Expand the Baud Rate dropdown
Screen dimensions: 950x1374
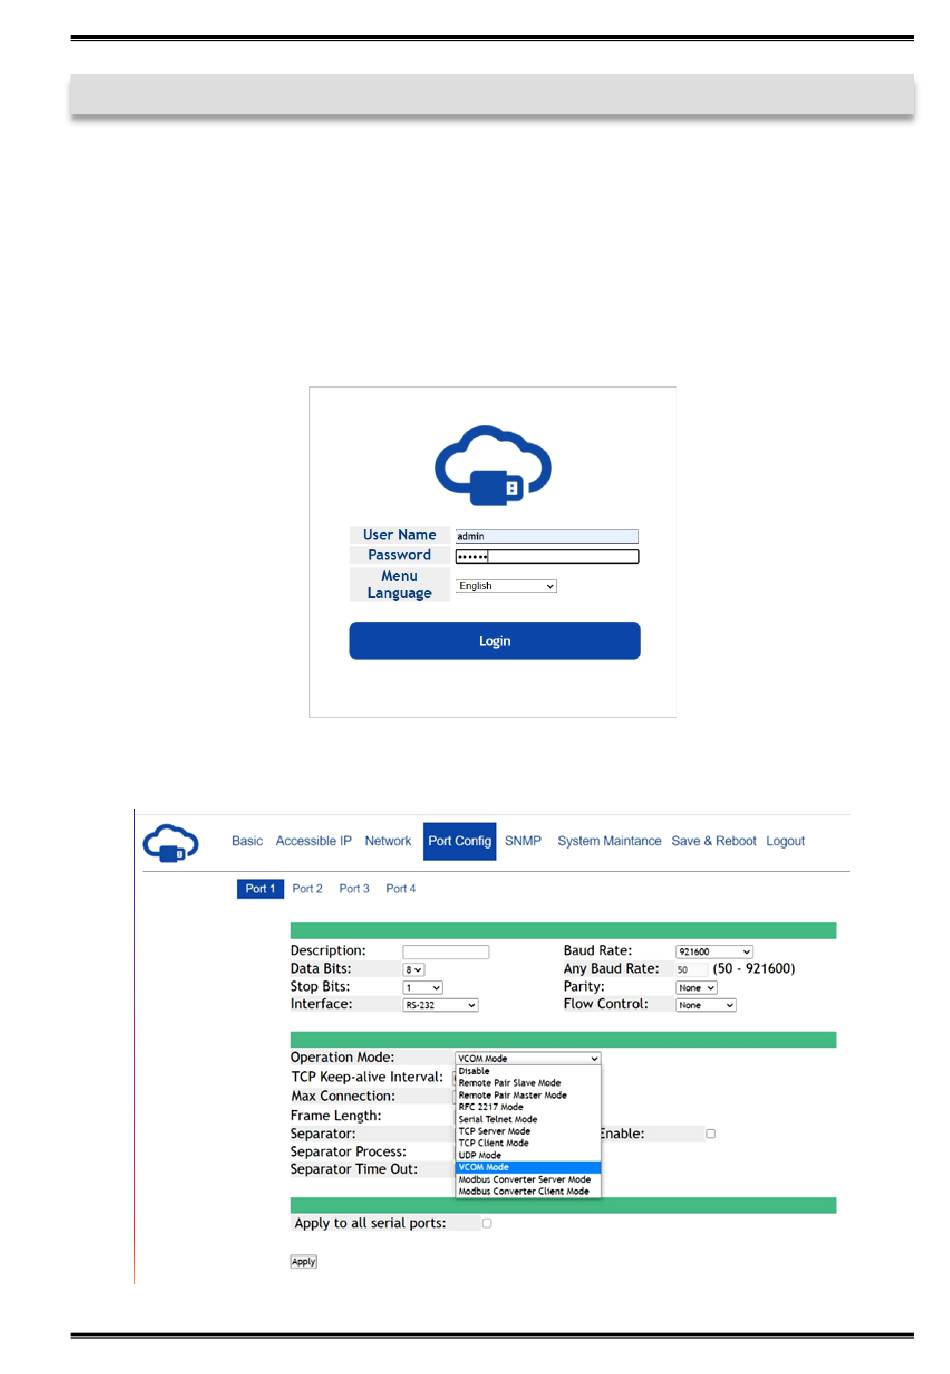coord(714,952)
